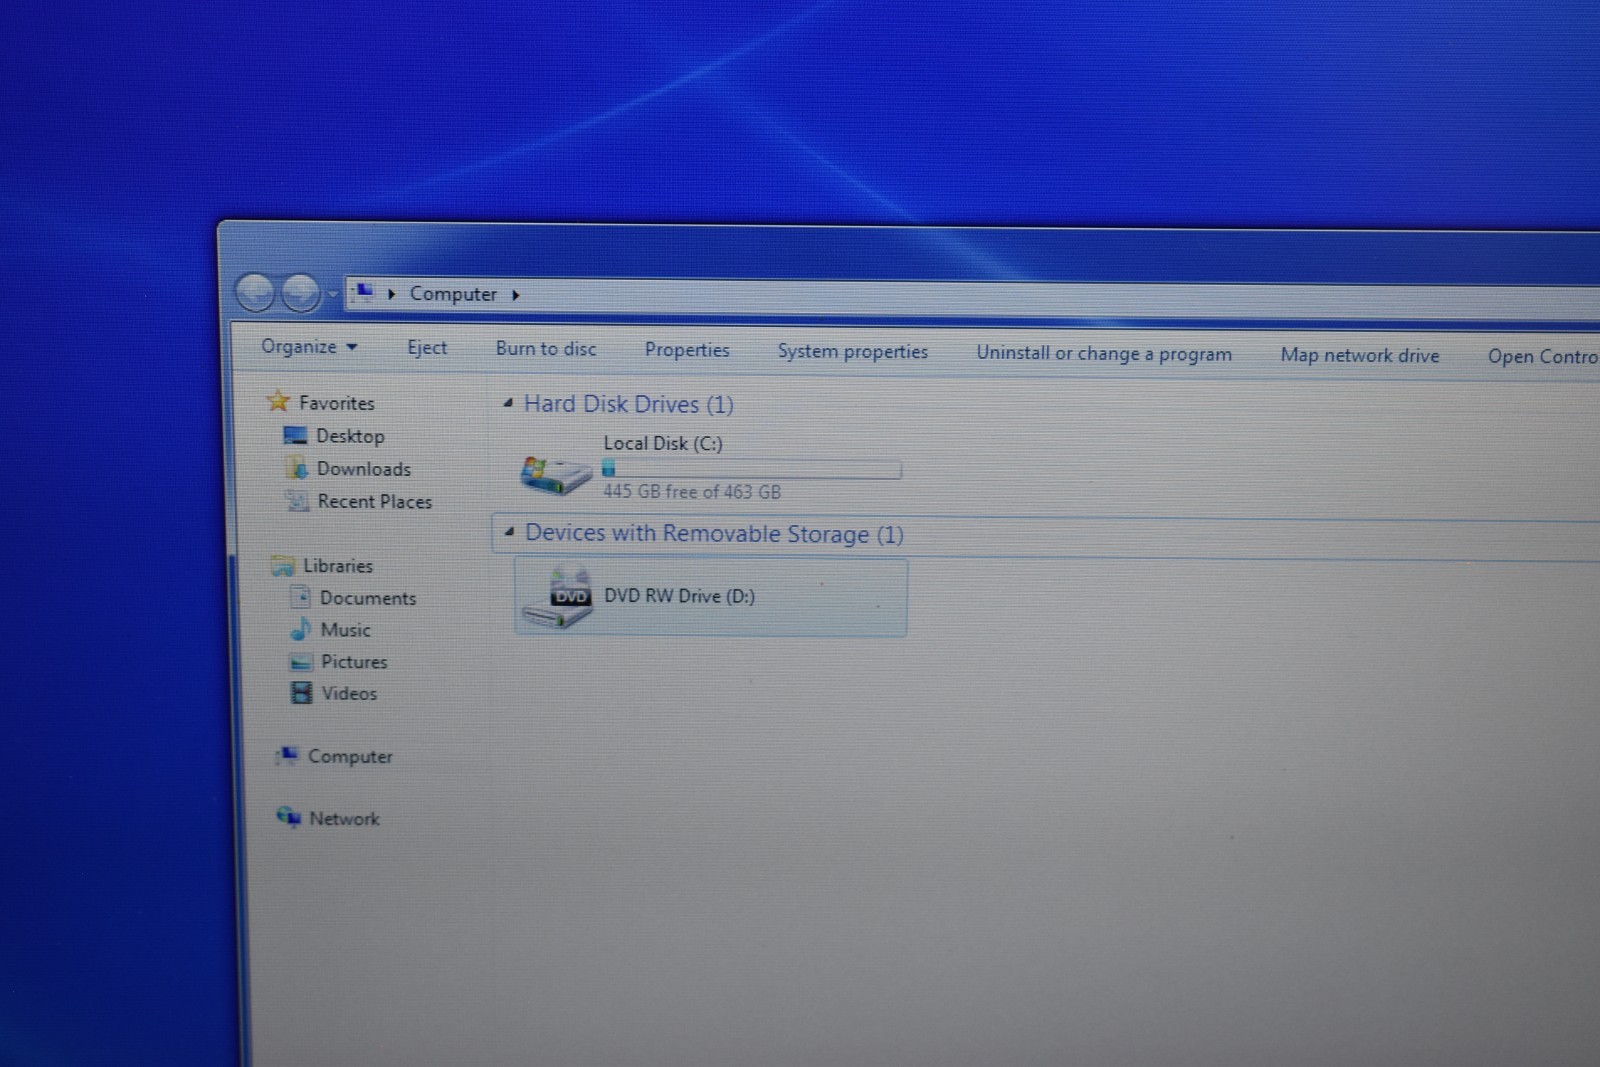Image resolution: width=1600 pixels, height=1067 pixels.
Task: Open the Pictures library
Action: click(x=354, y=662)
